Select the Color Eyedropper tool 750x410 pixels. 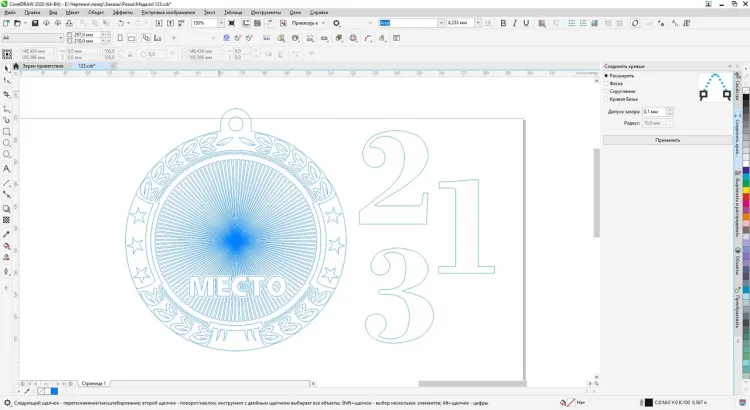tap(6, 234)
